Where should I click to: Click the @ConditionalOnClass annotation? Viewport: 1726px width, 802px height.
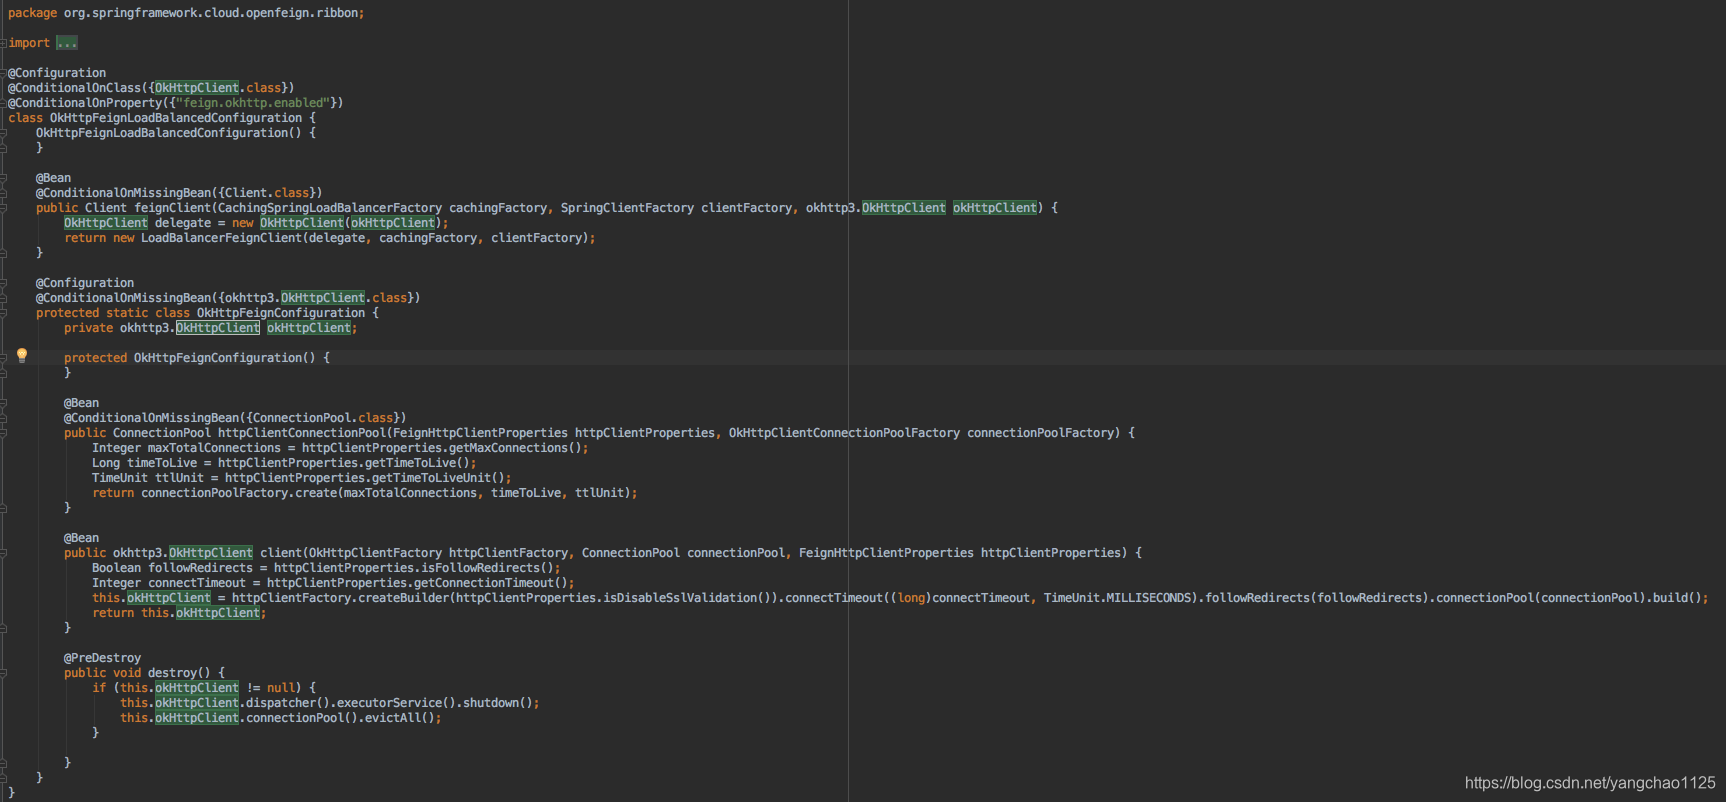(75, 88)
